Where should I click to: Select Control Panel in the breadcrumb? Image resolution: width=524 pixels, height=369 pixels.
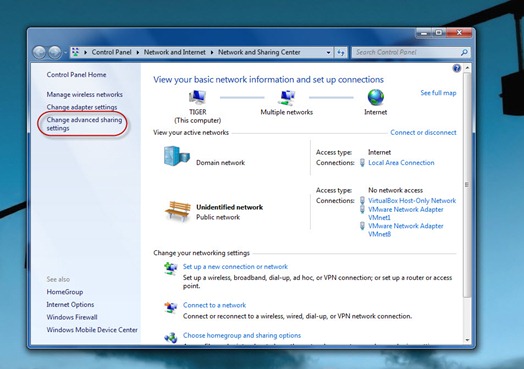[111, 52]
